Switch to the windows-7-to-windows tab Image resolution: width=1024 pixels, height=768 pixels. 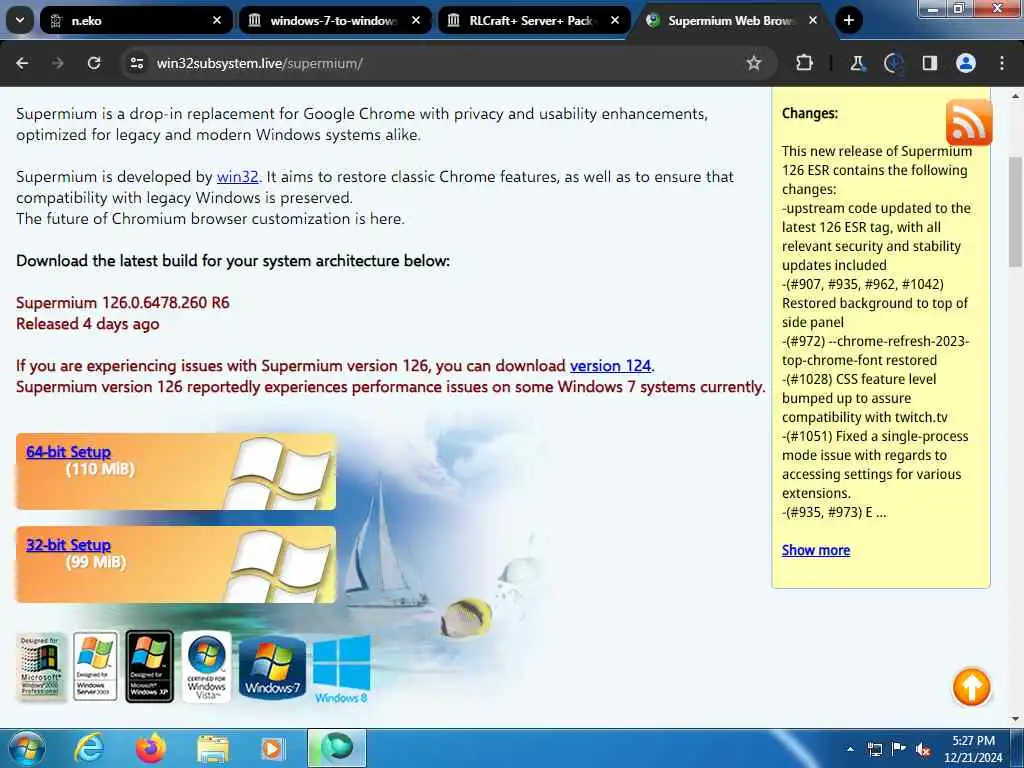click(335, 20)
